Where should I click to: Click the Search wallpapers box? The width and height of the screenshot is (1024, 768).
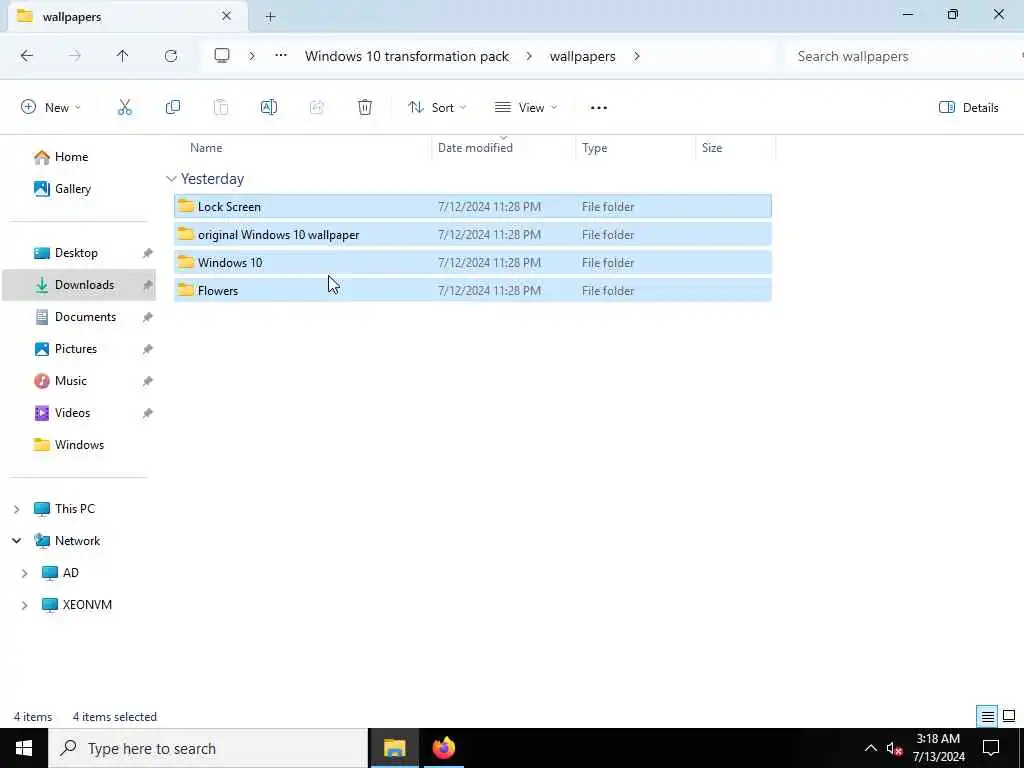coord(904,56)
